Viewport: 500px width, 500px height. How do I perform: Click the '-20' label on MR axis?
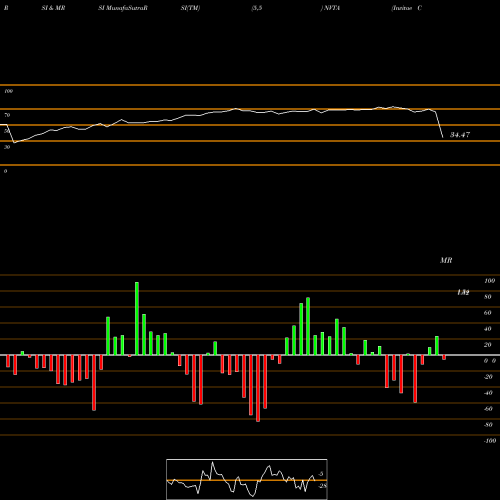click(x=488, y=377)
